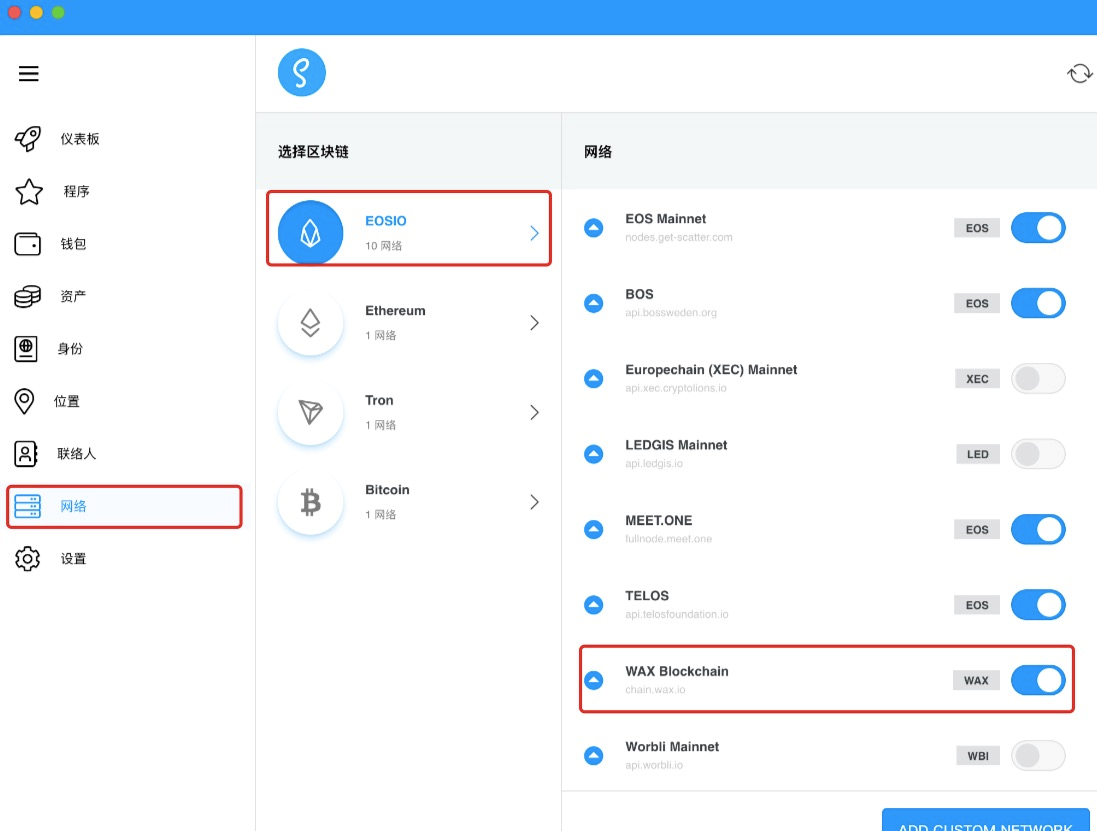Click the blue arrow icon beside Europechain

593,378
